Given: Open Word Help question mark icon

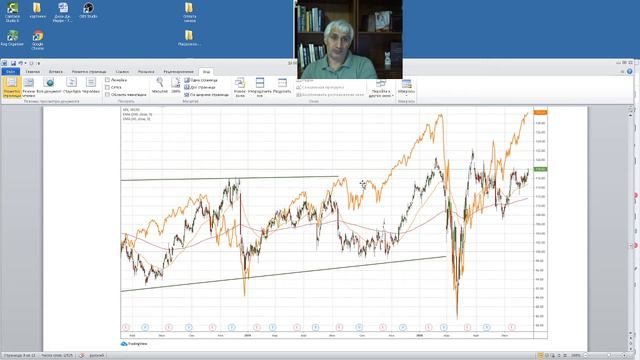Looking at the screenshot, I should (x=629, y=71).
